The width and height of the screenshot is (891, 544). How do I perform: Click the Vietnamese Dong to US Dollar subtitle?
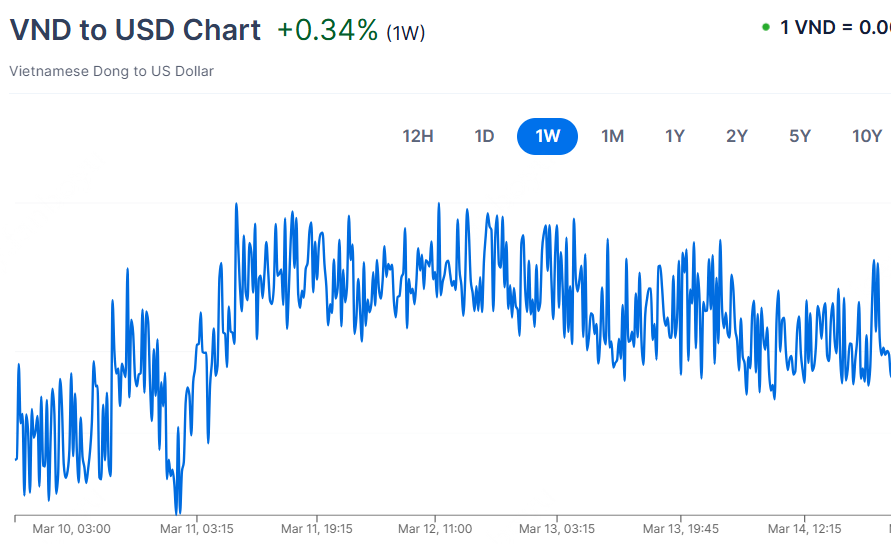pyautogui.click(x=111, y=71)
